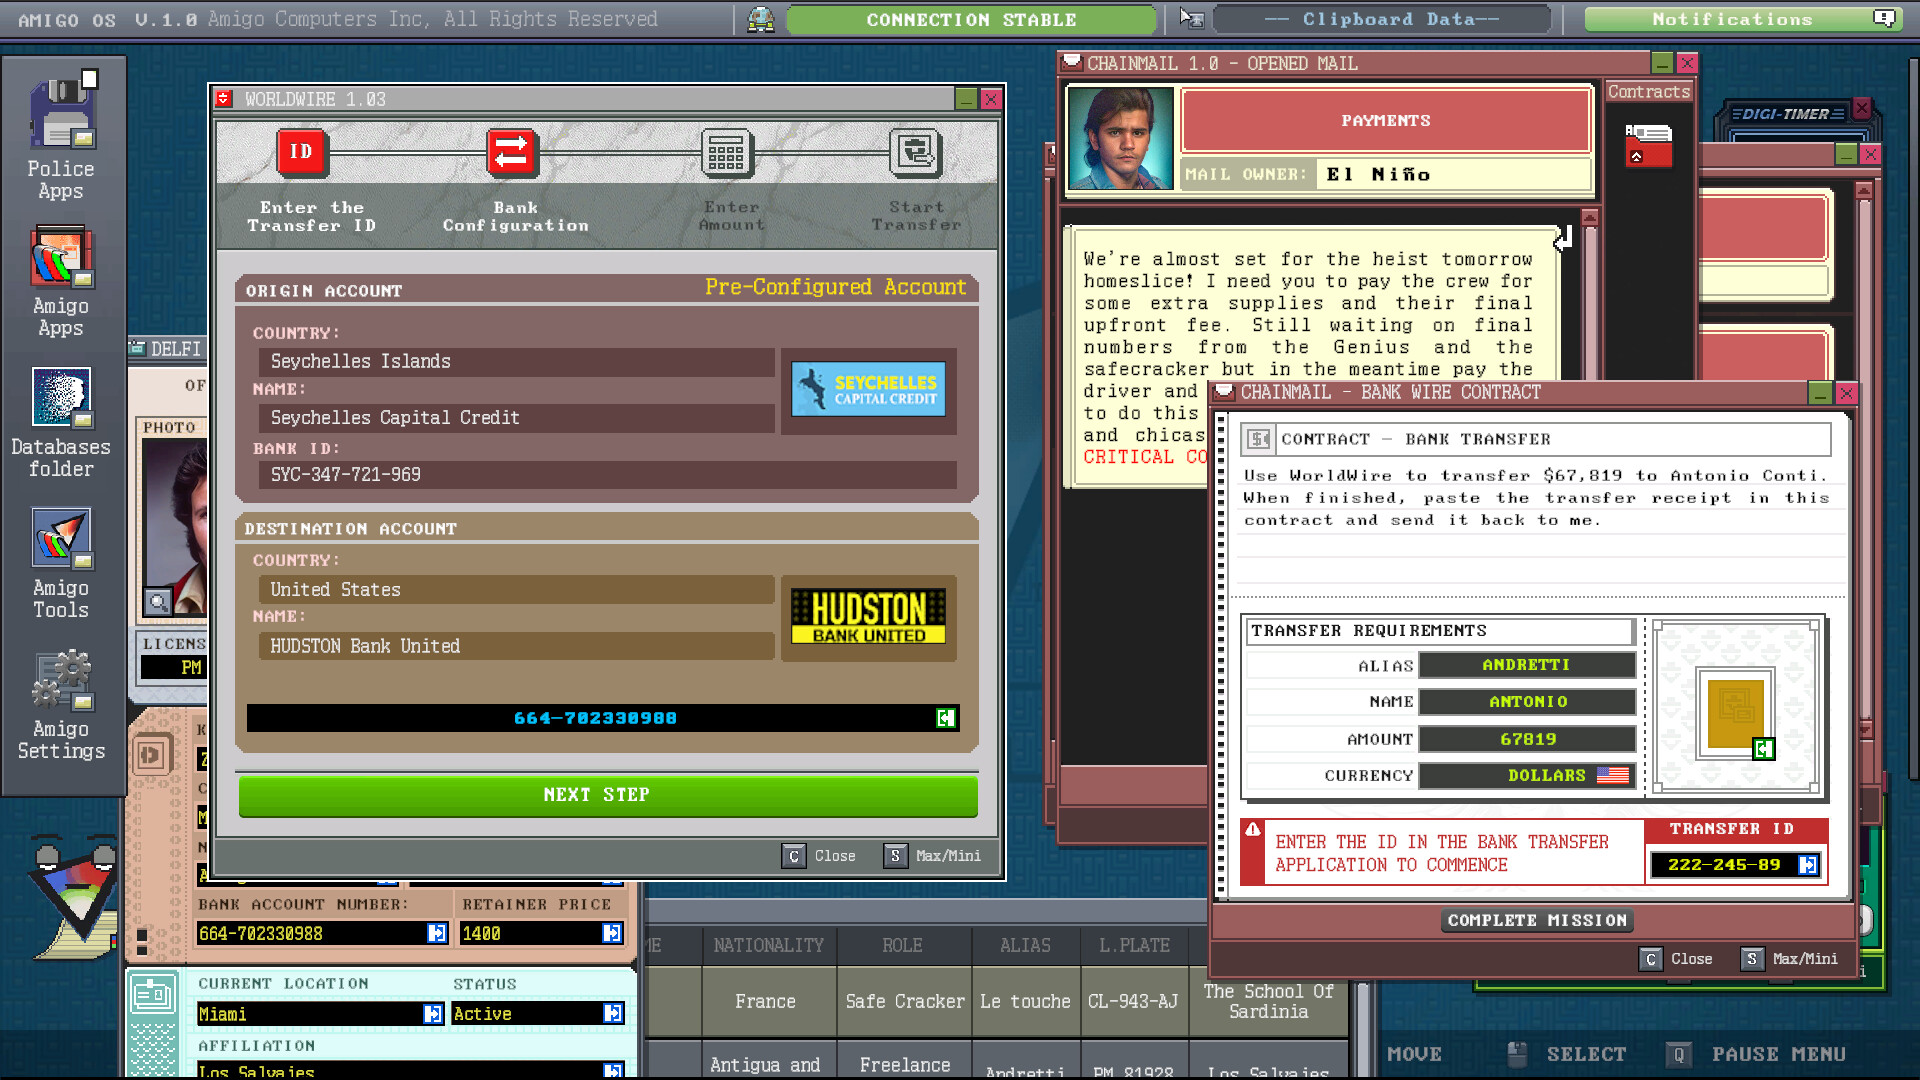Click the copy icon beside the contract stamp
1920x1080 pixels.
click(1763, 750)
